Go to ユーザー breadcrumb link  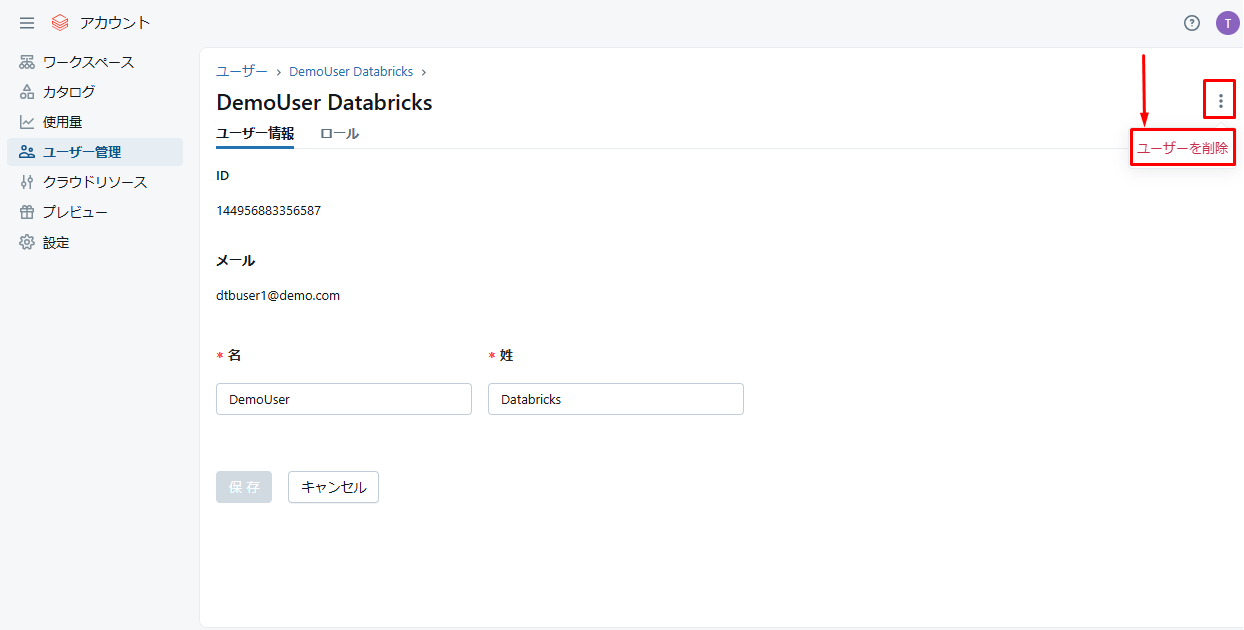point(242,72)
